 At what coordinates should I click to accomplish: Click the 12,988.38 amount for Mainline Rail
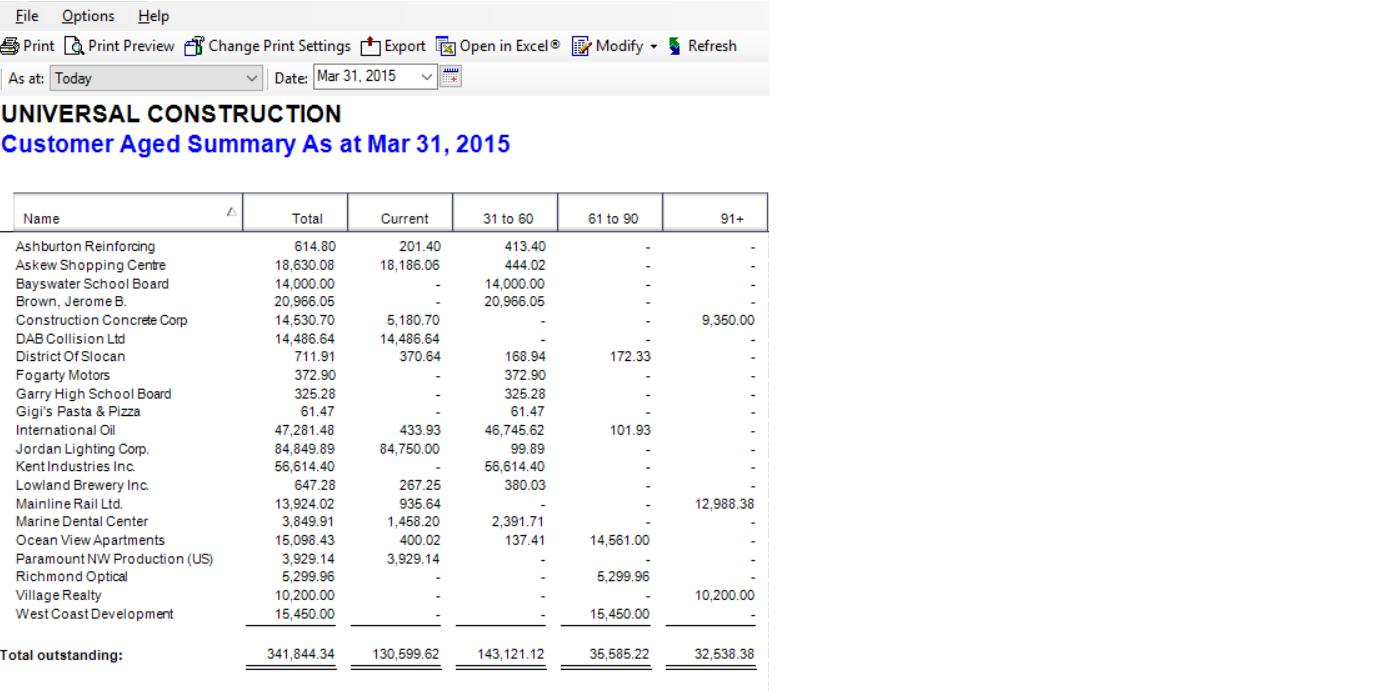(725, 504)
